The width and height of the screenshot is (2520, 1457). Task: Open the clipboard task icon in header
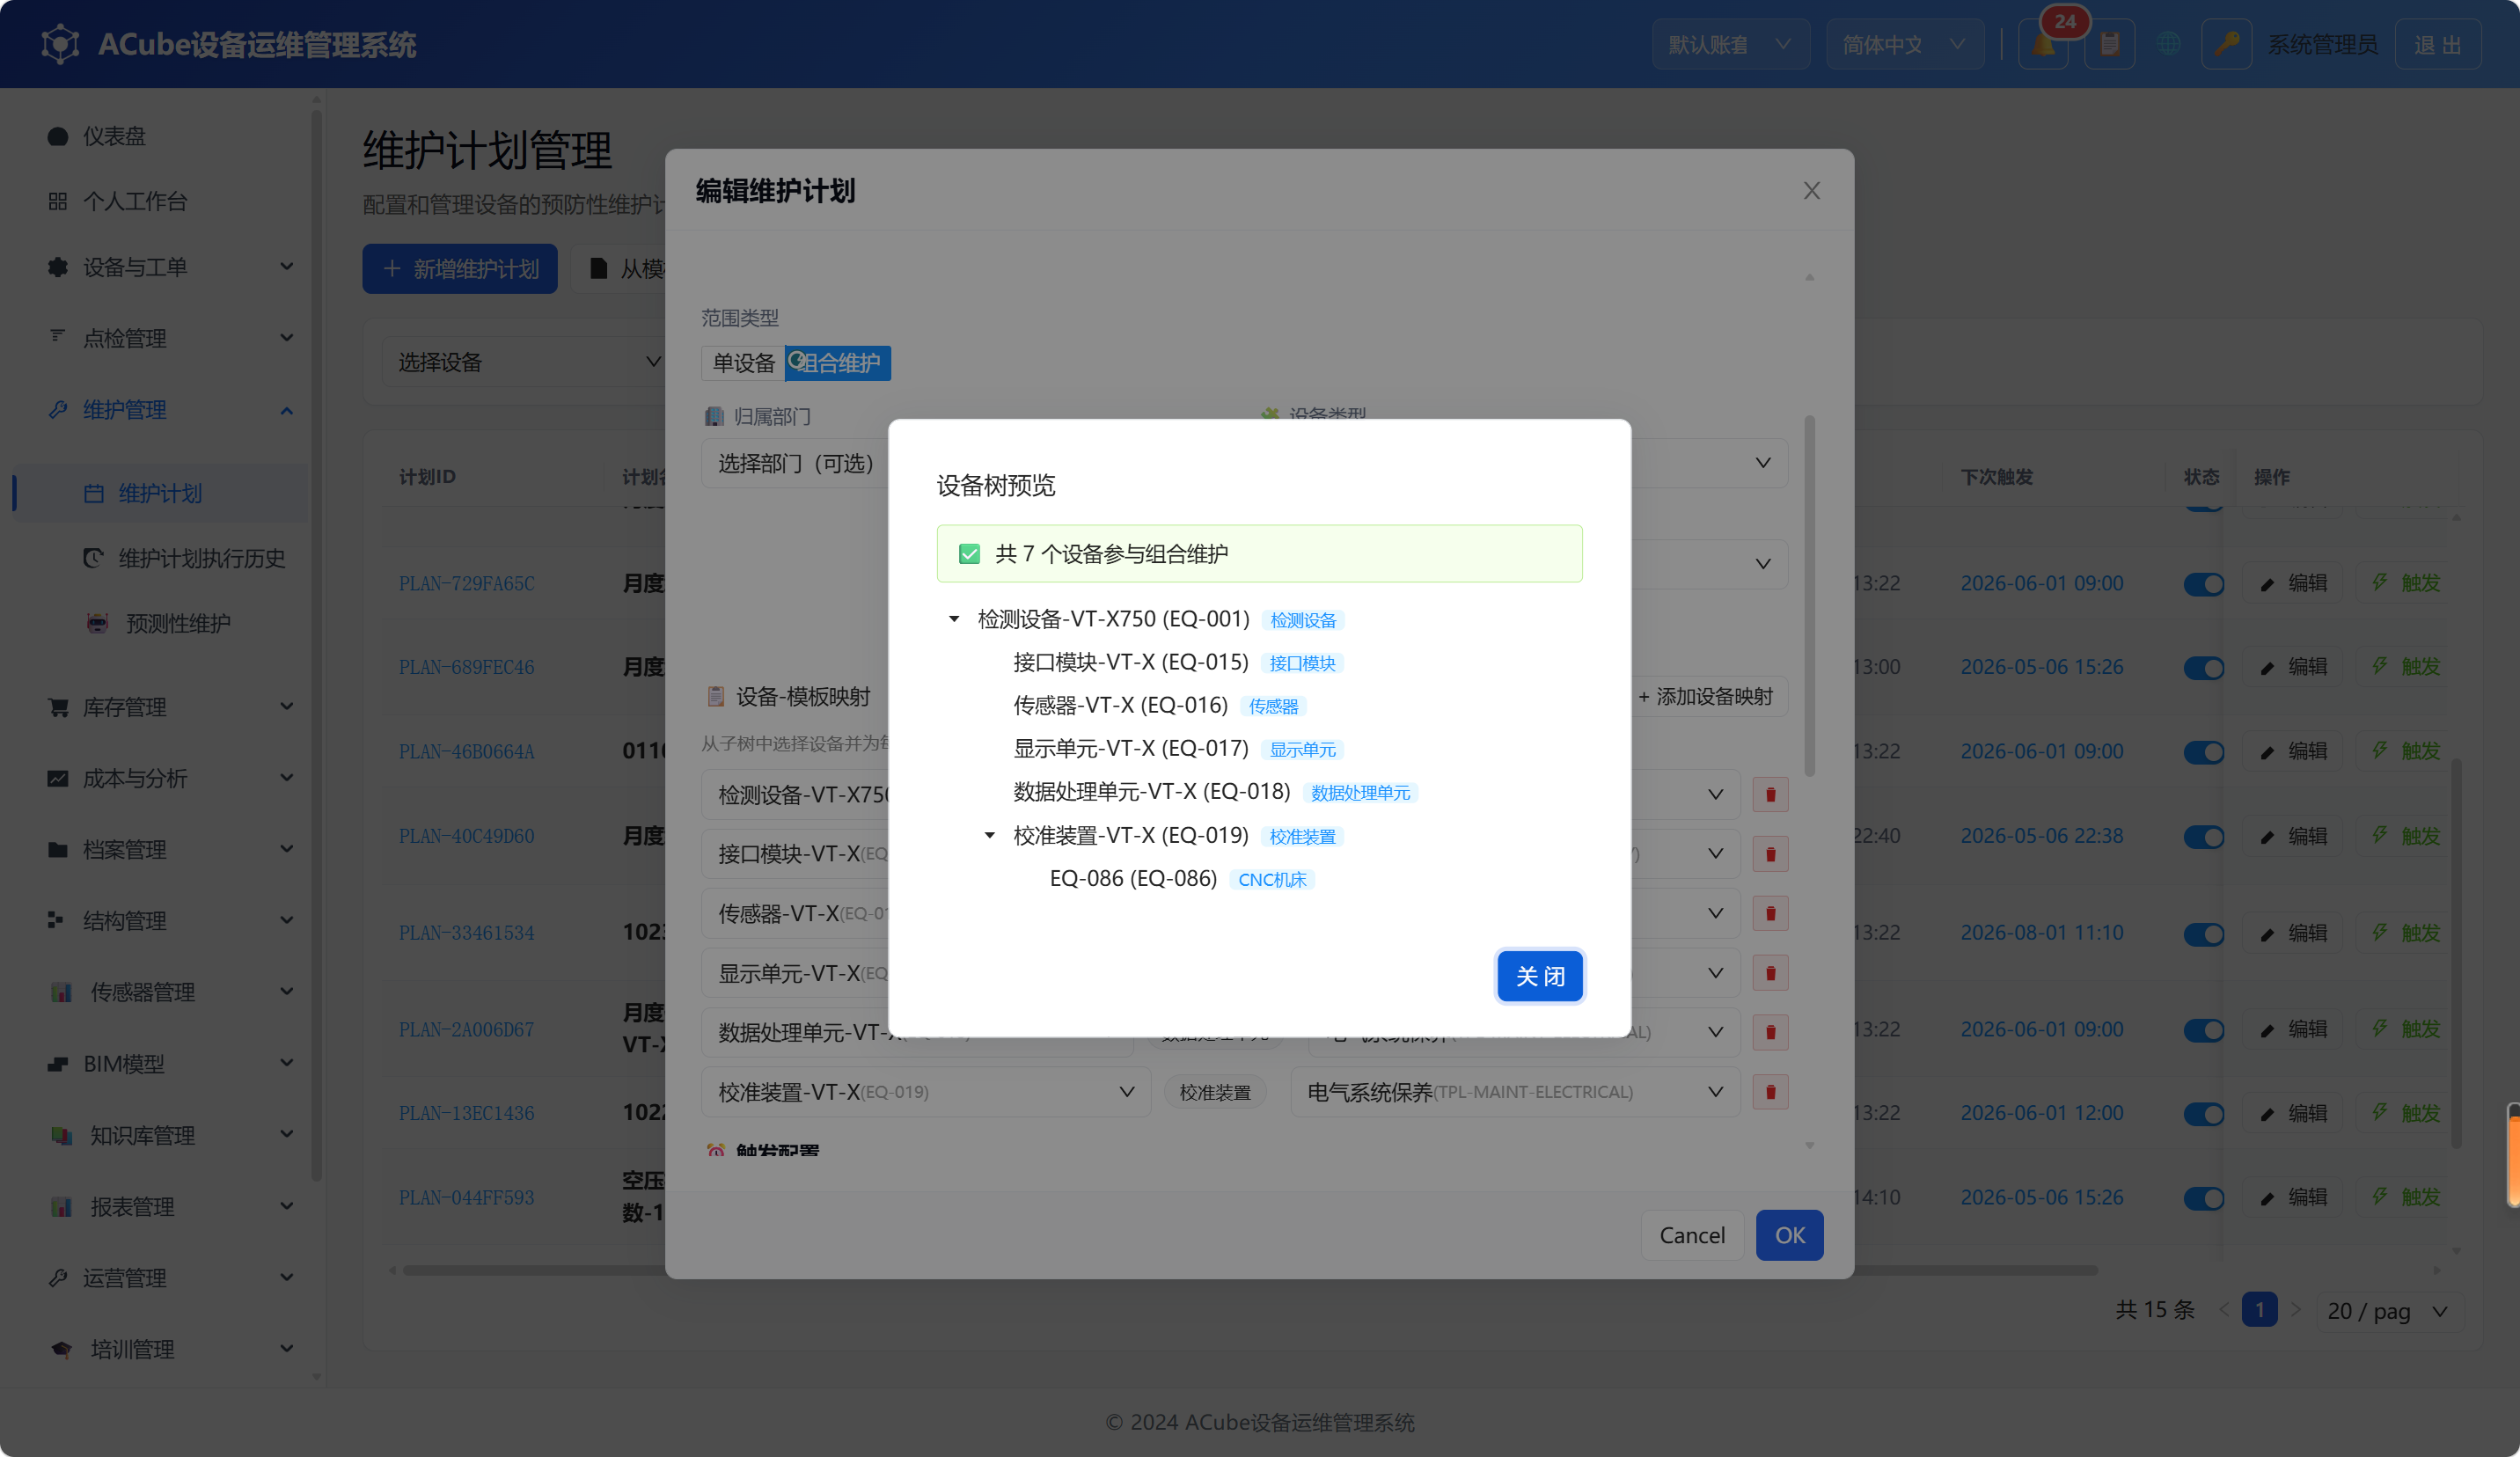pyautogui.click(x=2109, y=45)
